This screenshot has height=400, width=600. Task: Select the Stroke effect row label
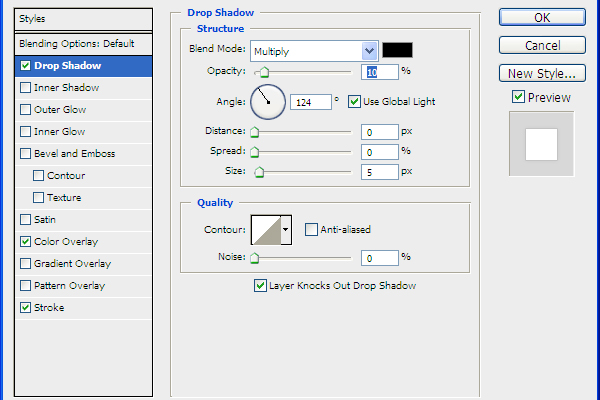point(49,308)
